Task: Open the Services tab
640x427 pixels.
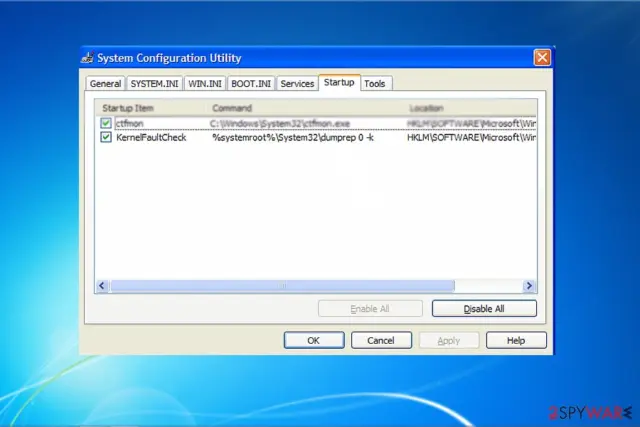Action: click(x=297, y=84)
